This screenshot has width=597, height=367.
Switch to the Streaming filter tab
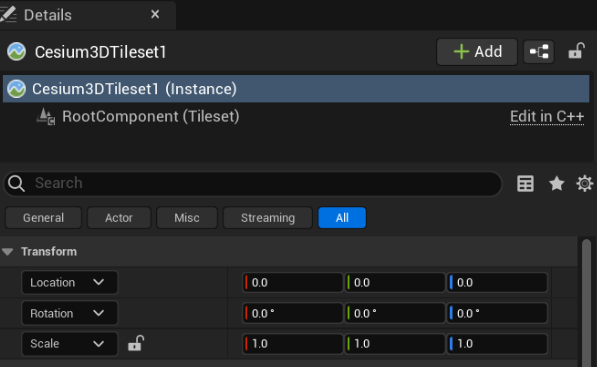point(268,218)
